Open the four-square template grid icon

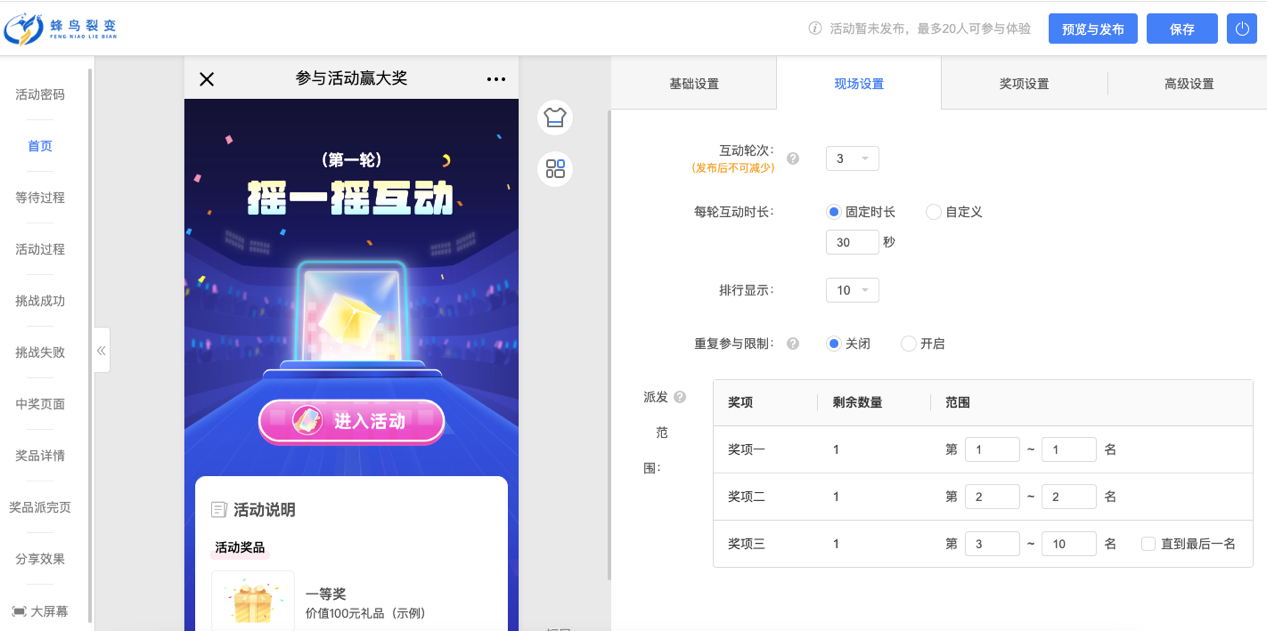click(x=555, y=168)
